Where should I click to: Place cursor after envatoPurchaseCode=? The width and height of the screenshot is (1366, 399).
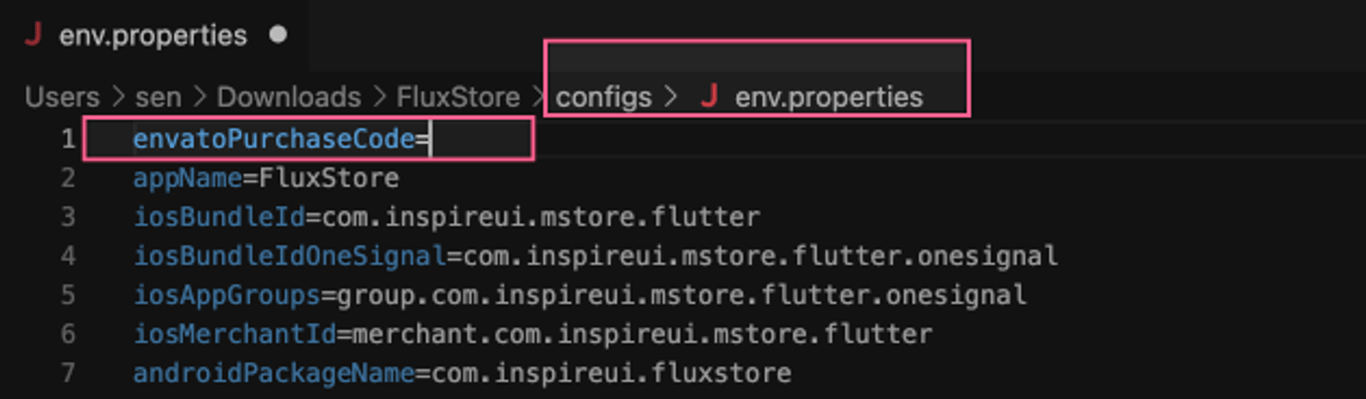click(430, 139)
